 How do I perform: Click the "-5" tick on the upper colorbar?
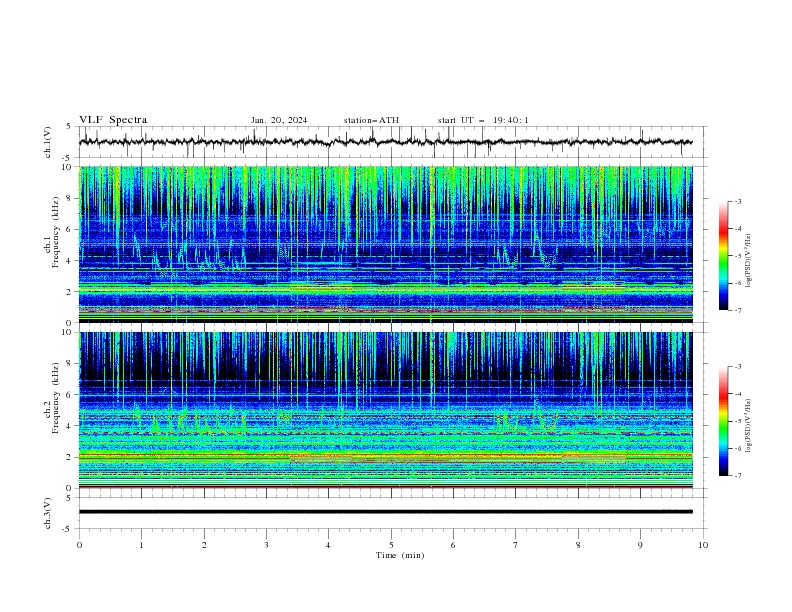click(738, 256)
